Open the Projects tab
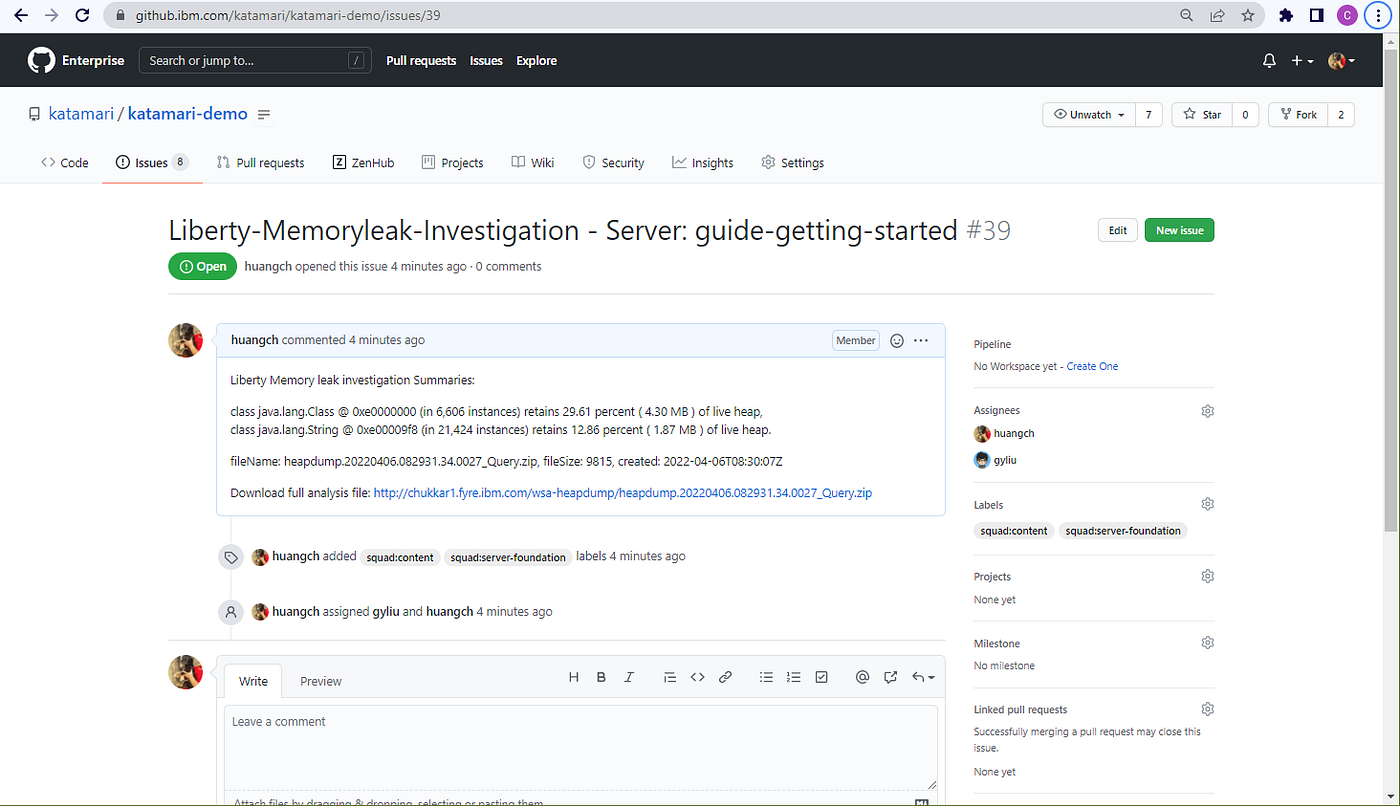The image size is (1400, 806). tap(453, 163)
